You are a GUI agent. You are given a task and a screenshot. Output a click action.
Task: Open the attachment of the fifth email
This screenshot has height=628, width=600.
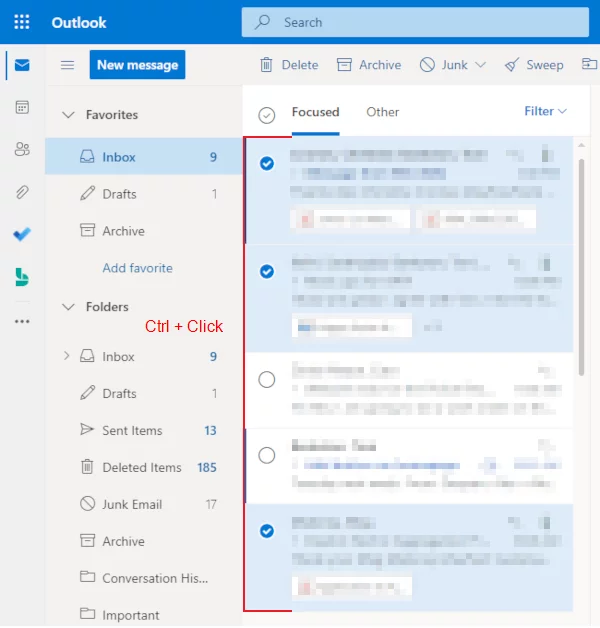coord(352,588)
